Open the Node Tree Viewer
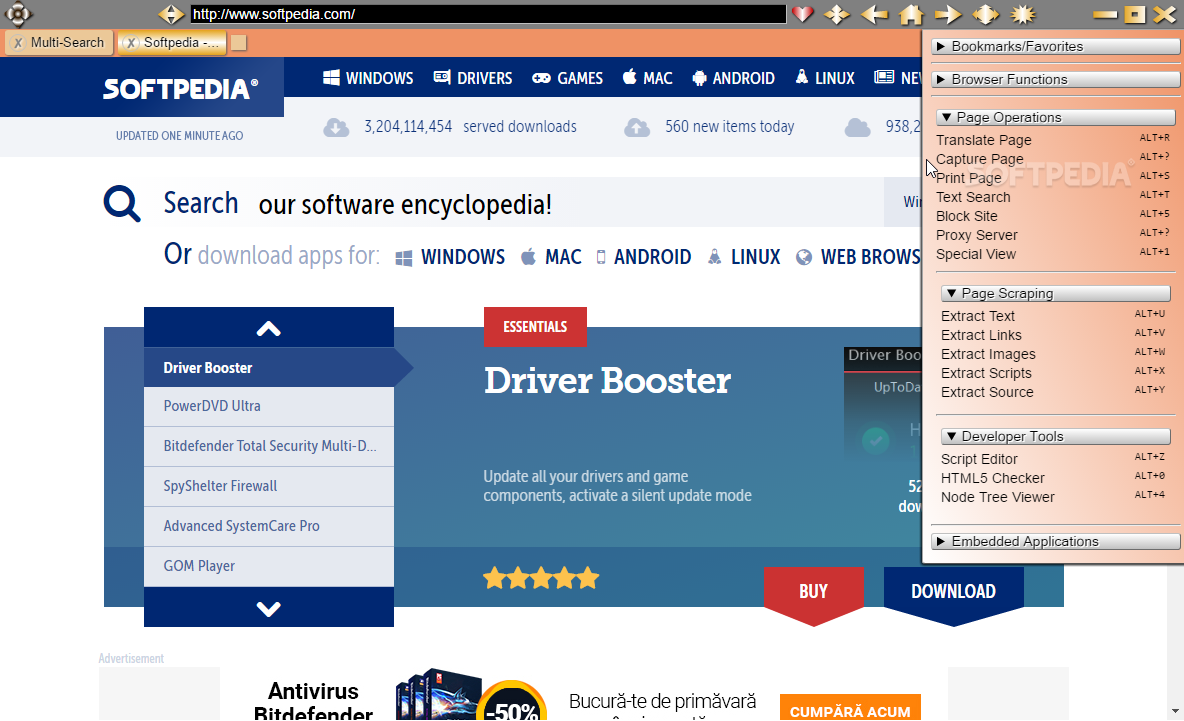The height and width of the screenshot is (721, 1184). tap(997, 497)
